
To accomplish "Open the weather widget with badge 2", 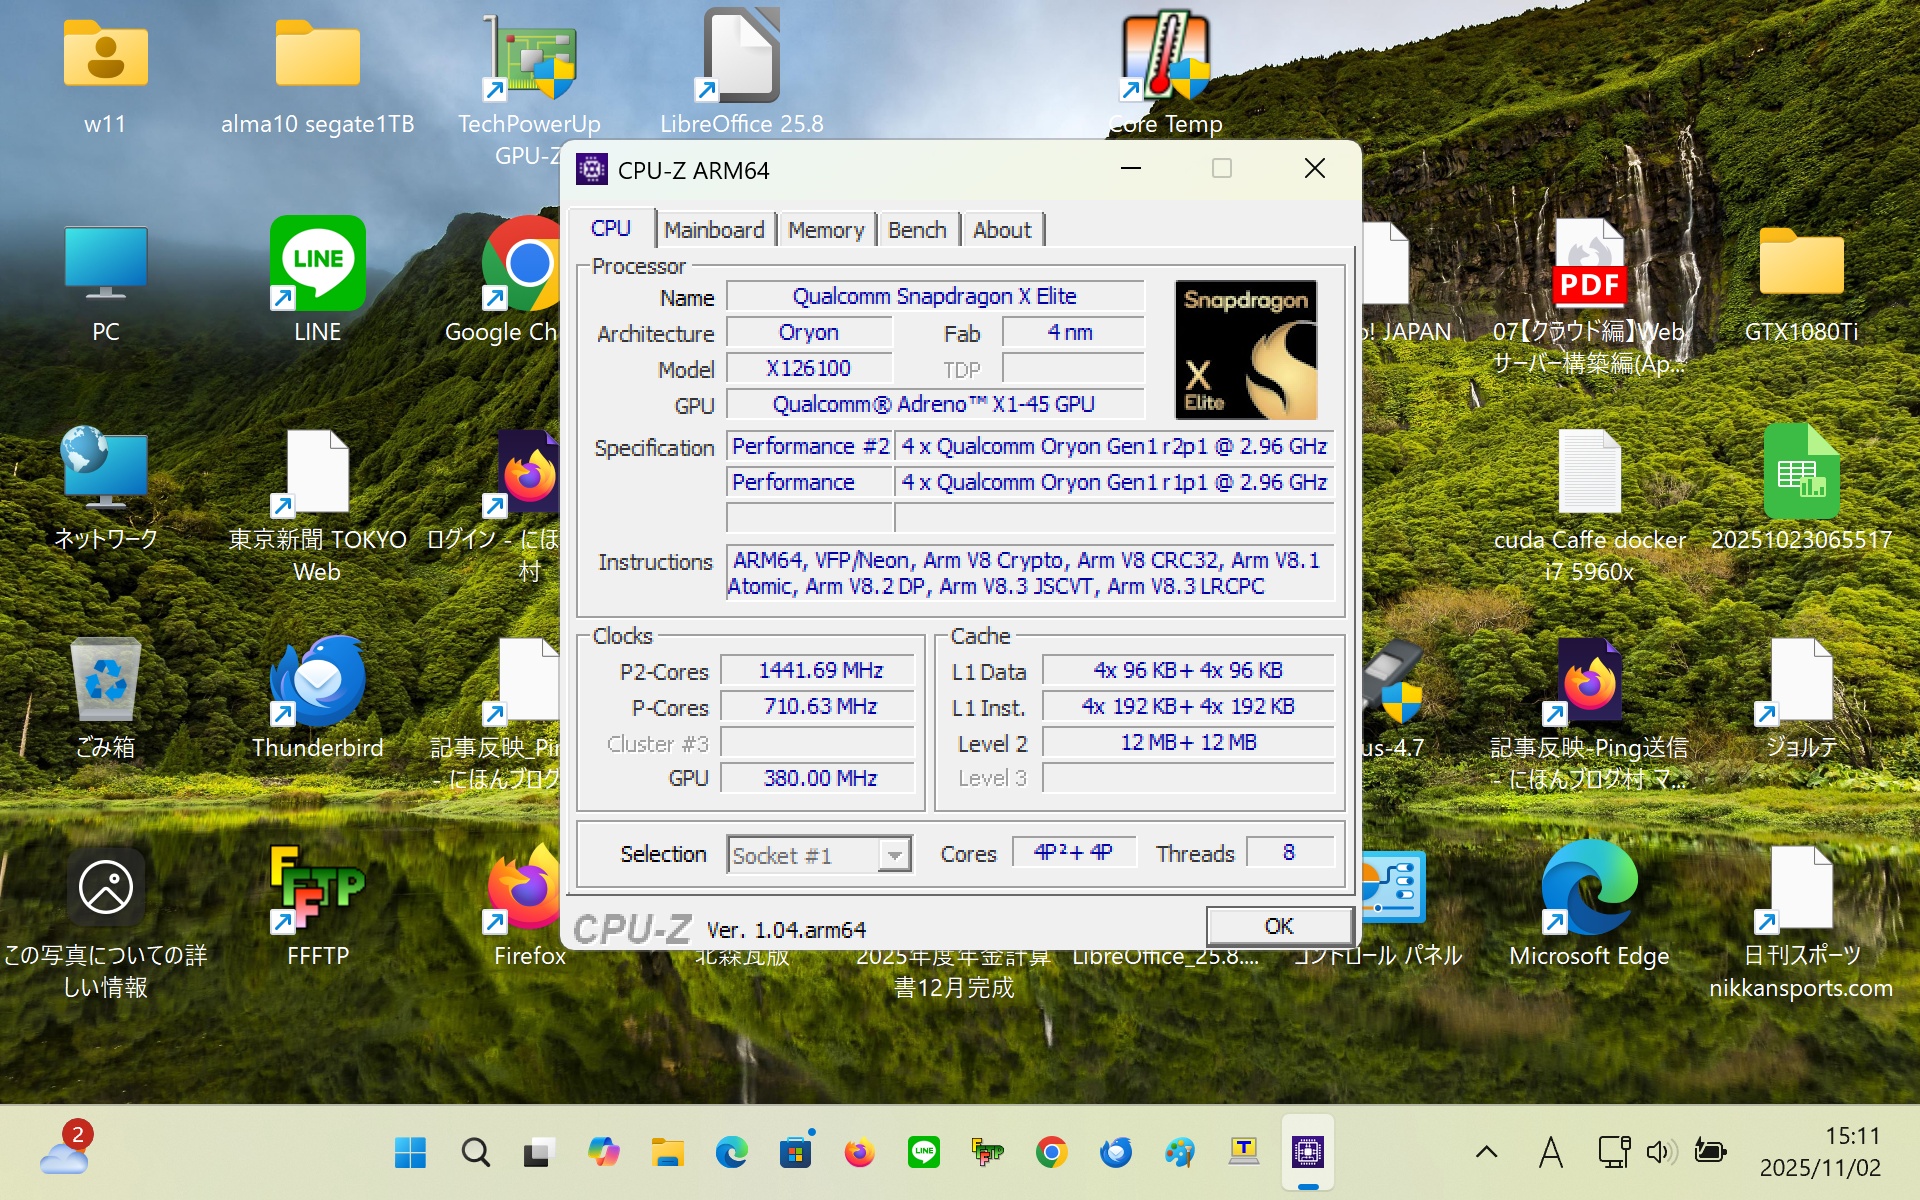I will (x=66, y=1150).
